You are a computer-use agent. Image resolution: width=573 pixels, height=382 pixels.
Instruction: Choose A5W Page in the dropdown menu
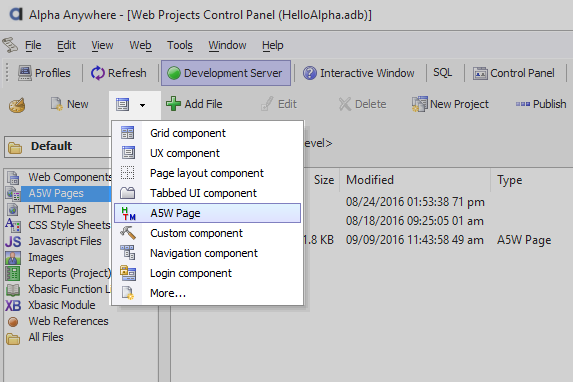click(x=207, y=213)
